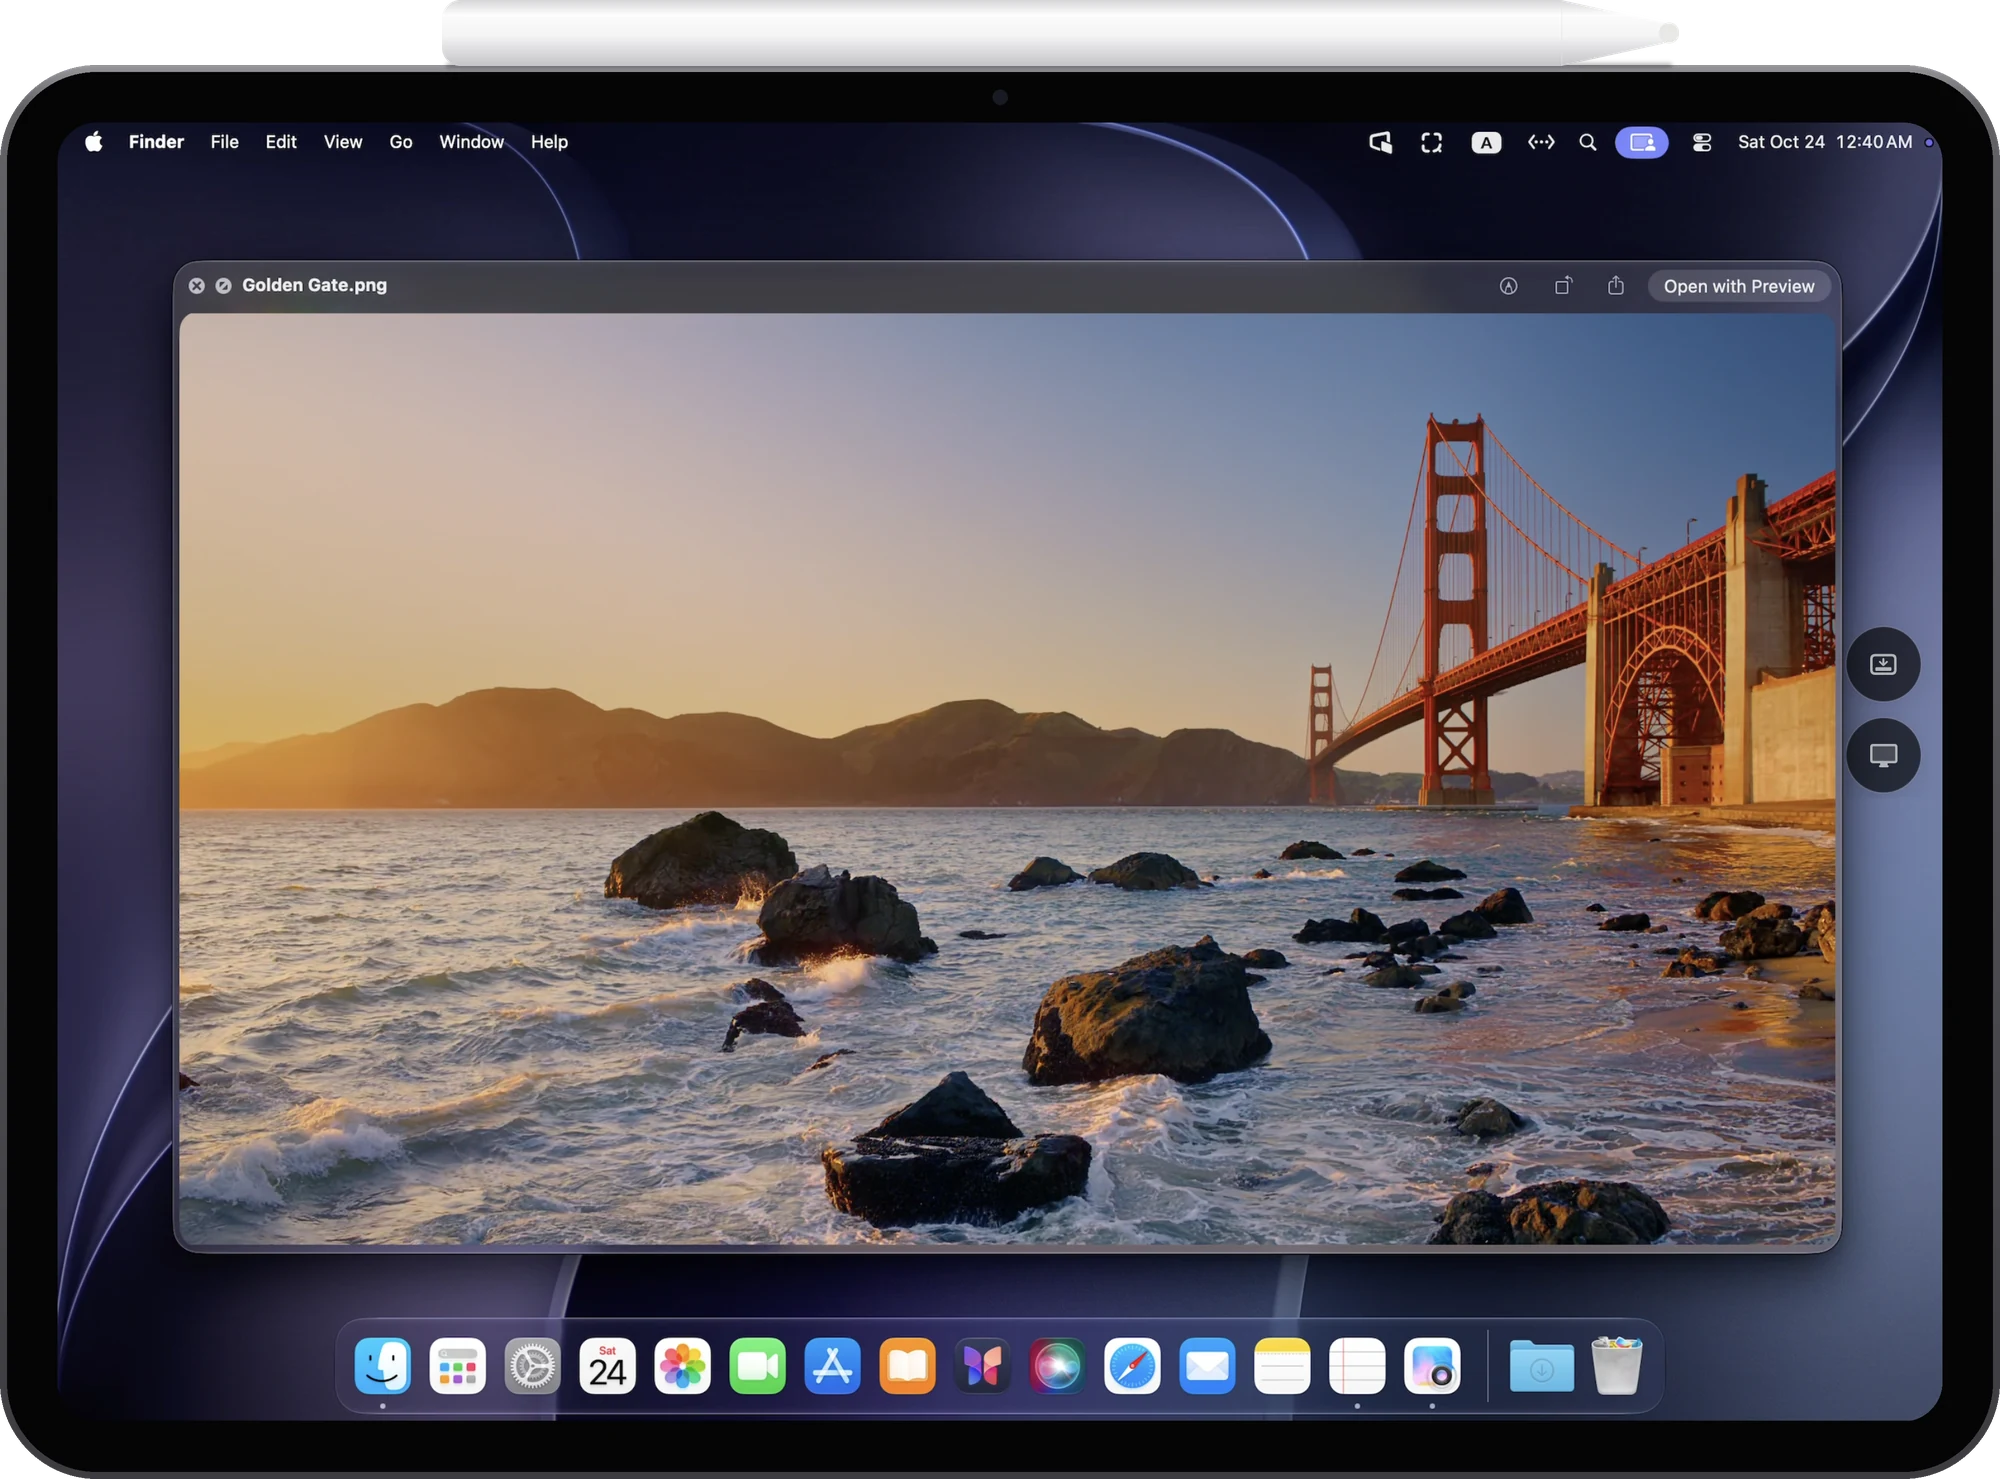Open Control Center from menu bar
This screenshot has height=1479, width=2000.
[1701, 142]
